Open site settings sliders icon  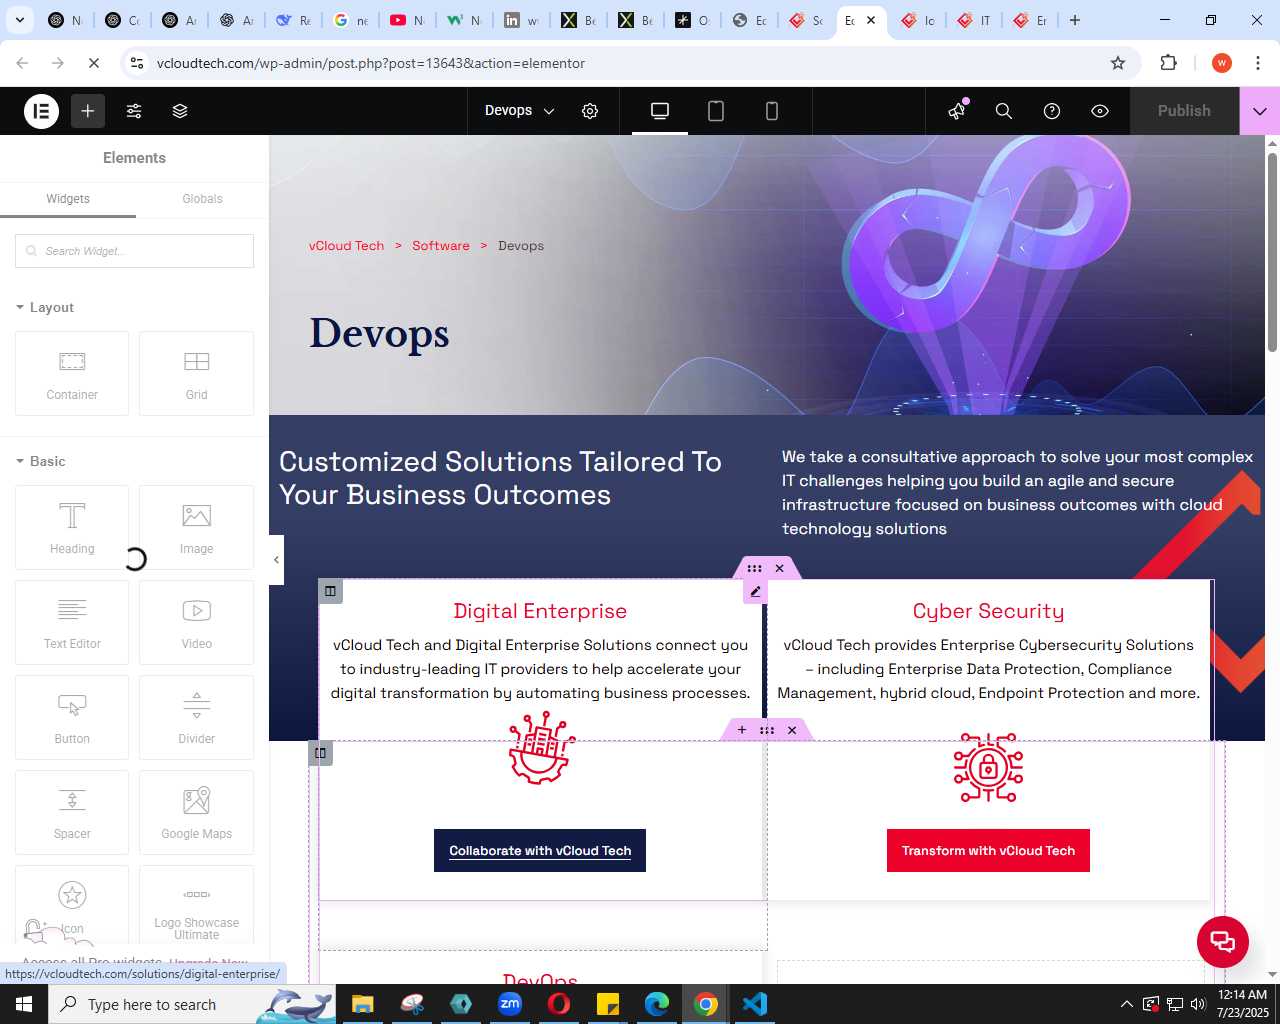[x=134, y=111]
